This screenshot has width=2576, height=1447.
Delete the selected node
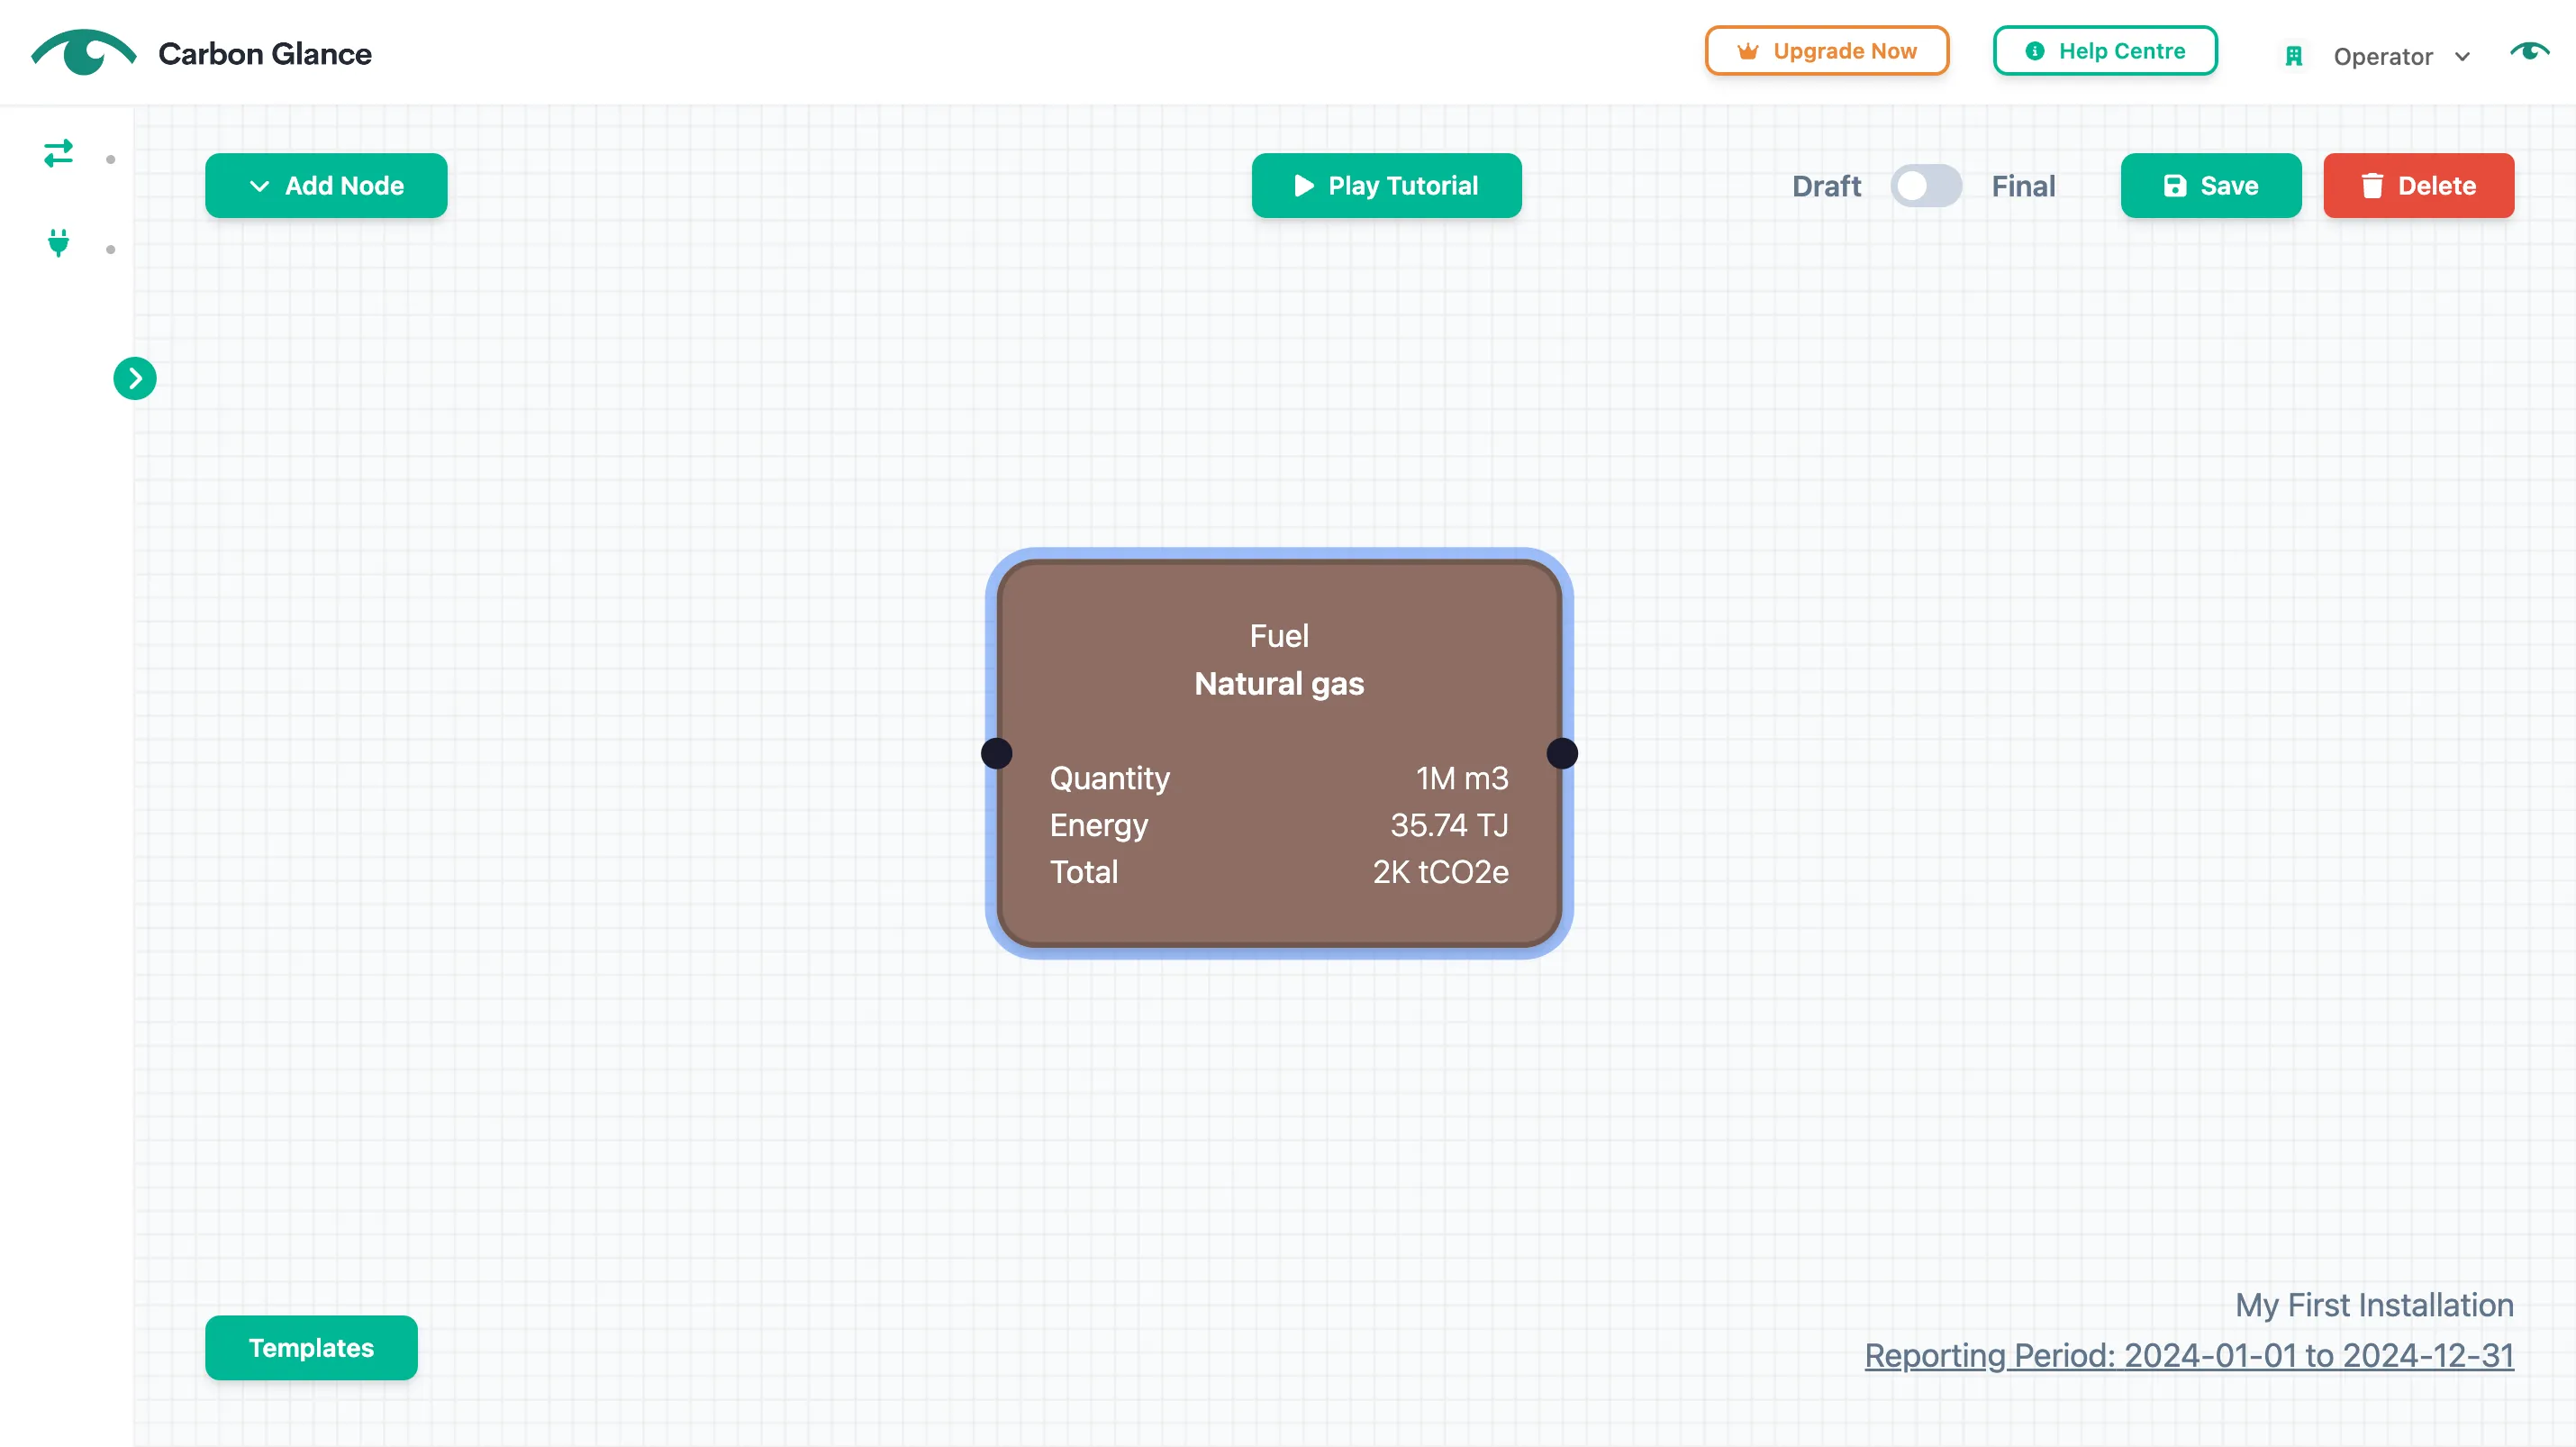tap(2418, 186)
